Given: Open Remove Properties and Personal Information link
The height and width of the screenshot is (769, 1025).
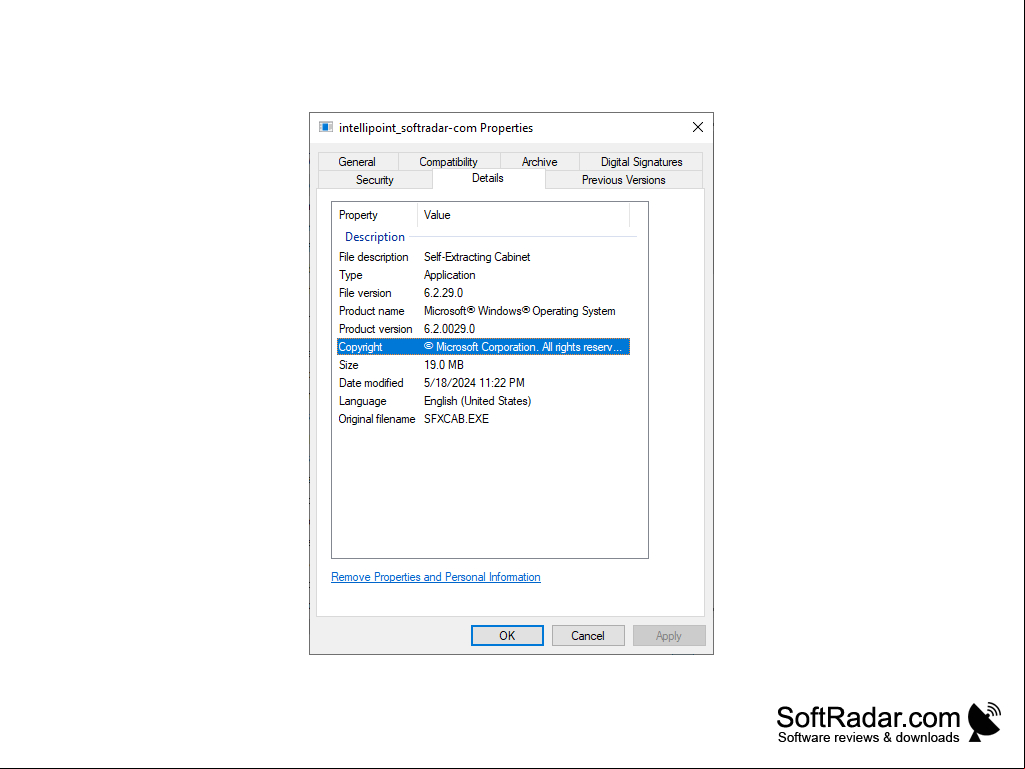Looking at the screenshot, I should [x=435, y=577].
